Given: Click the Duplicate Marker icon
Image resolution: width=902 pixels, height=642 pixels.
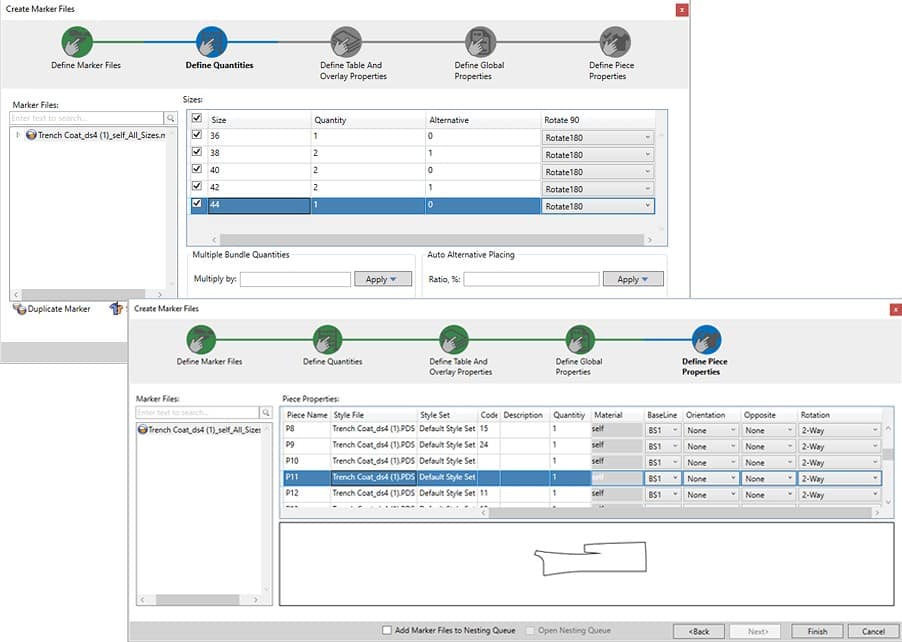Looking at the screenshot, I should click(20, 309).
